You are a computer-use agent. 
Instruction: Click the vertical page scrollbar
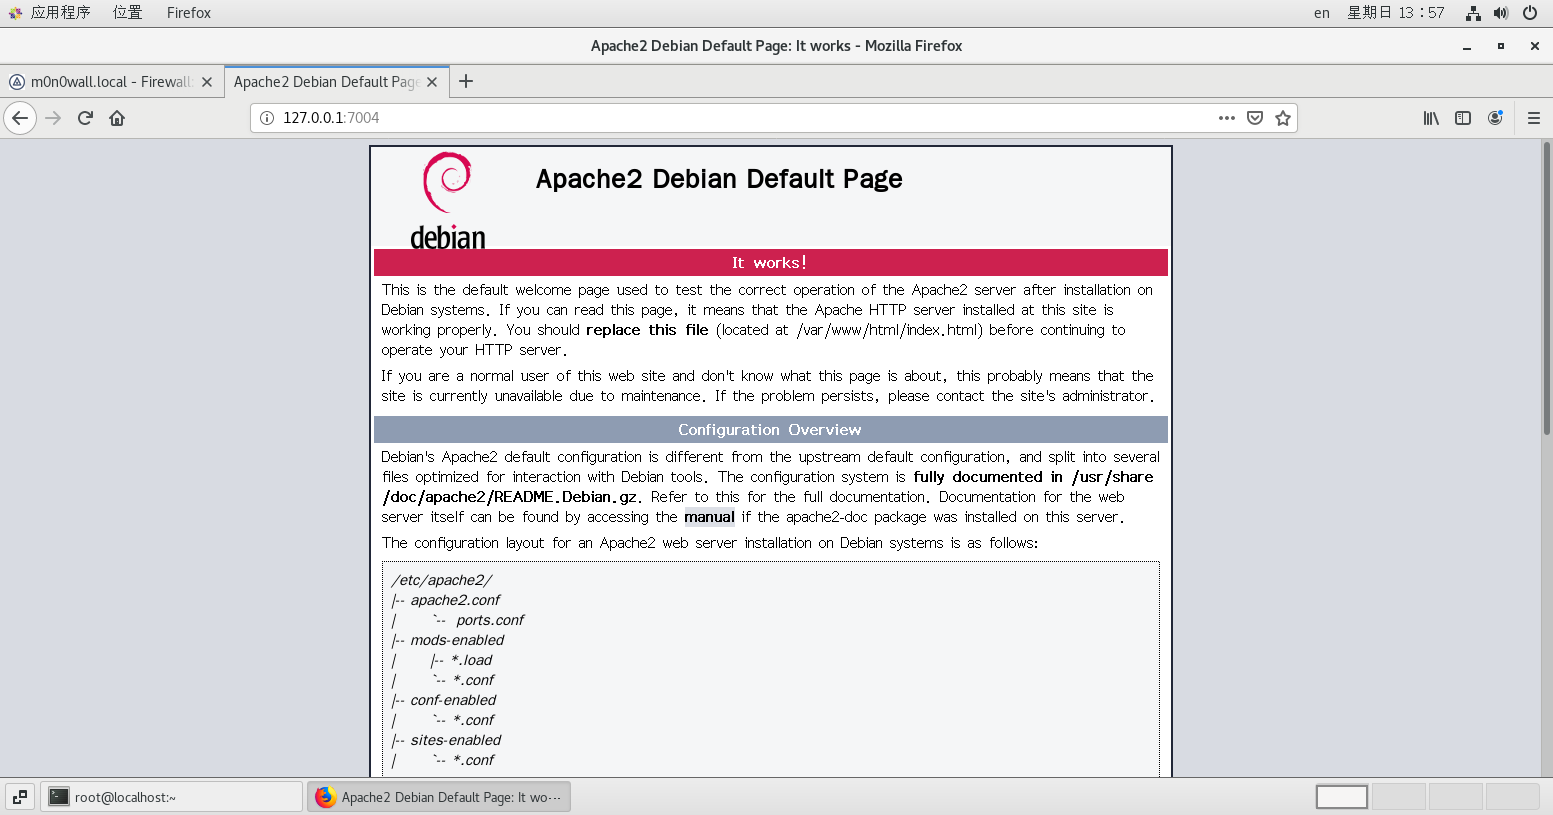[1546, 289]
